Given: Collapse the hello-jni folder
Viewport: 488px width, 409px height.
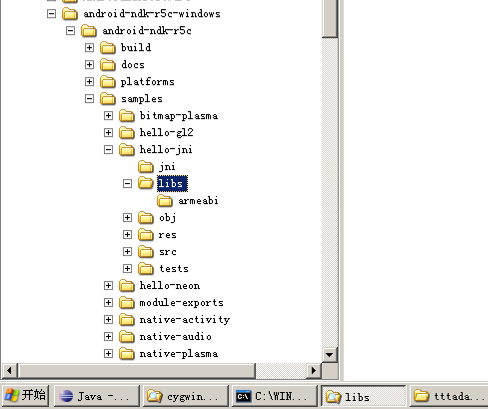Looking at the screenshot, I should [x=108, y=150].
